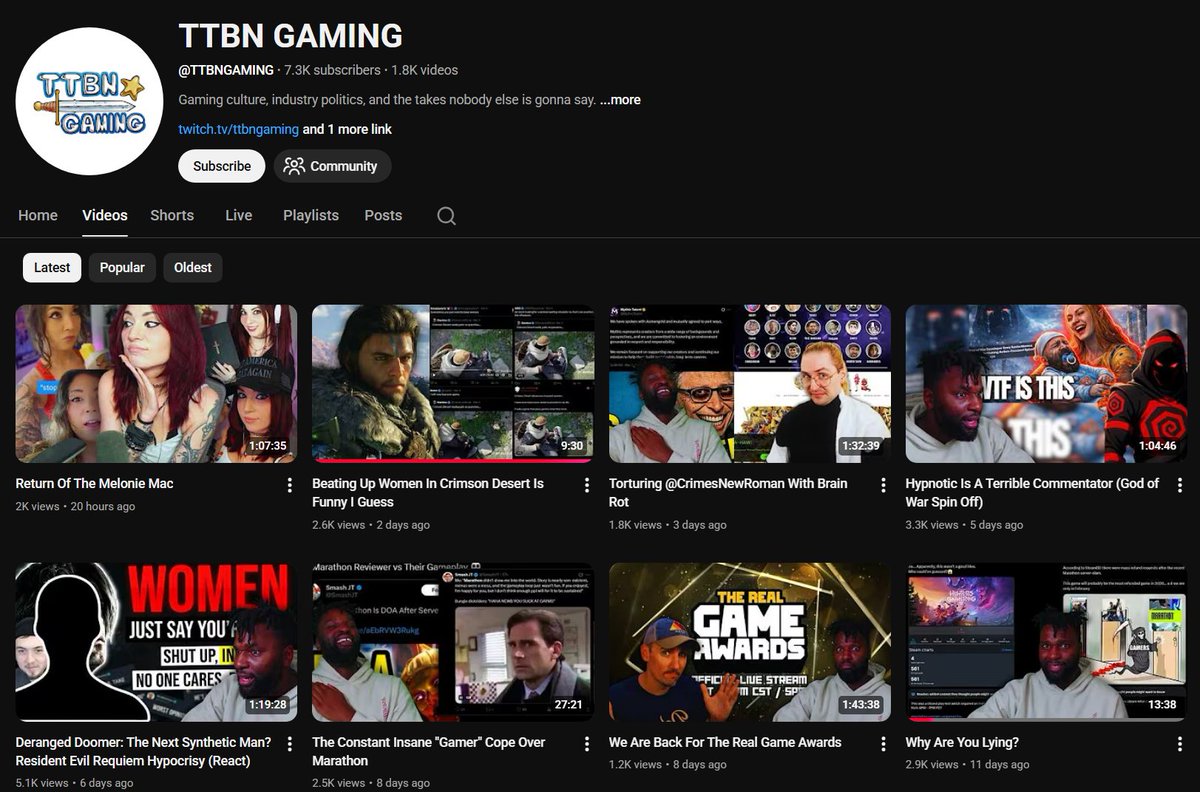Click '1.8K views • 3 days ago' text
Screen dimensions: 1200x792
click(667, 525)
